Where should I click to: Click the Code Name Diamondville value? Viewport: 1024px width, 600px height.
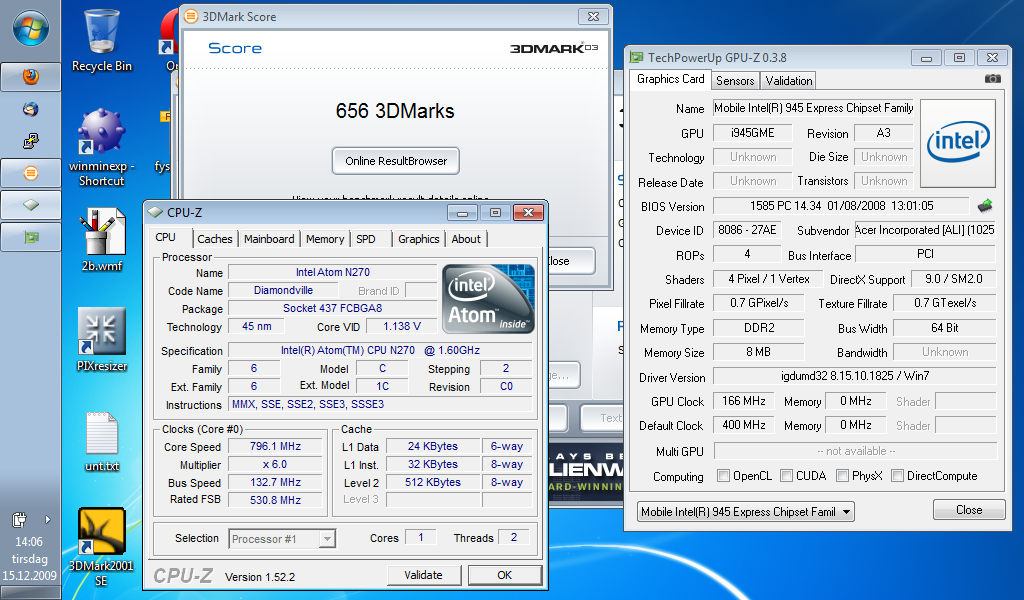point(283,291)
